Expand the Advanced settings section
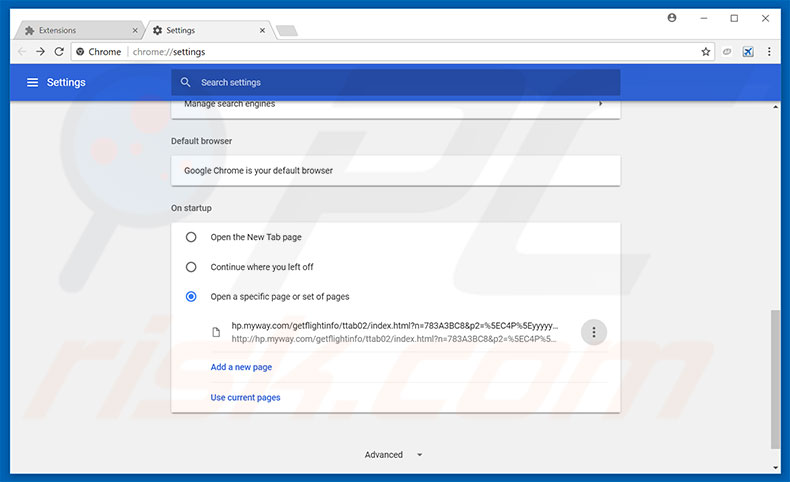The height and width of the screenshot is (482, 790). click(x=393, y=454)
